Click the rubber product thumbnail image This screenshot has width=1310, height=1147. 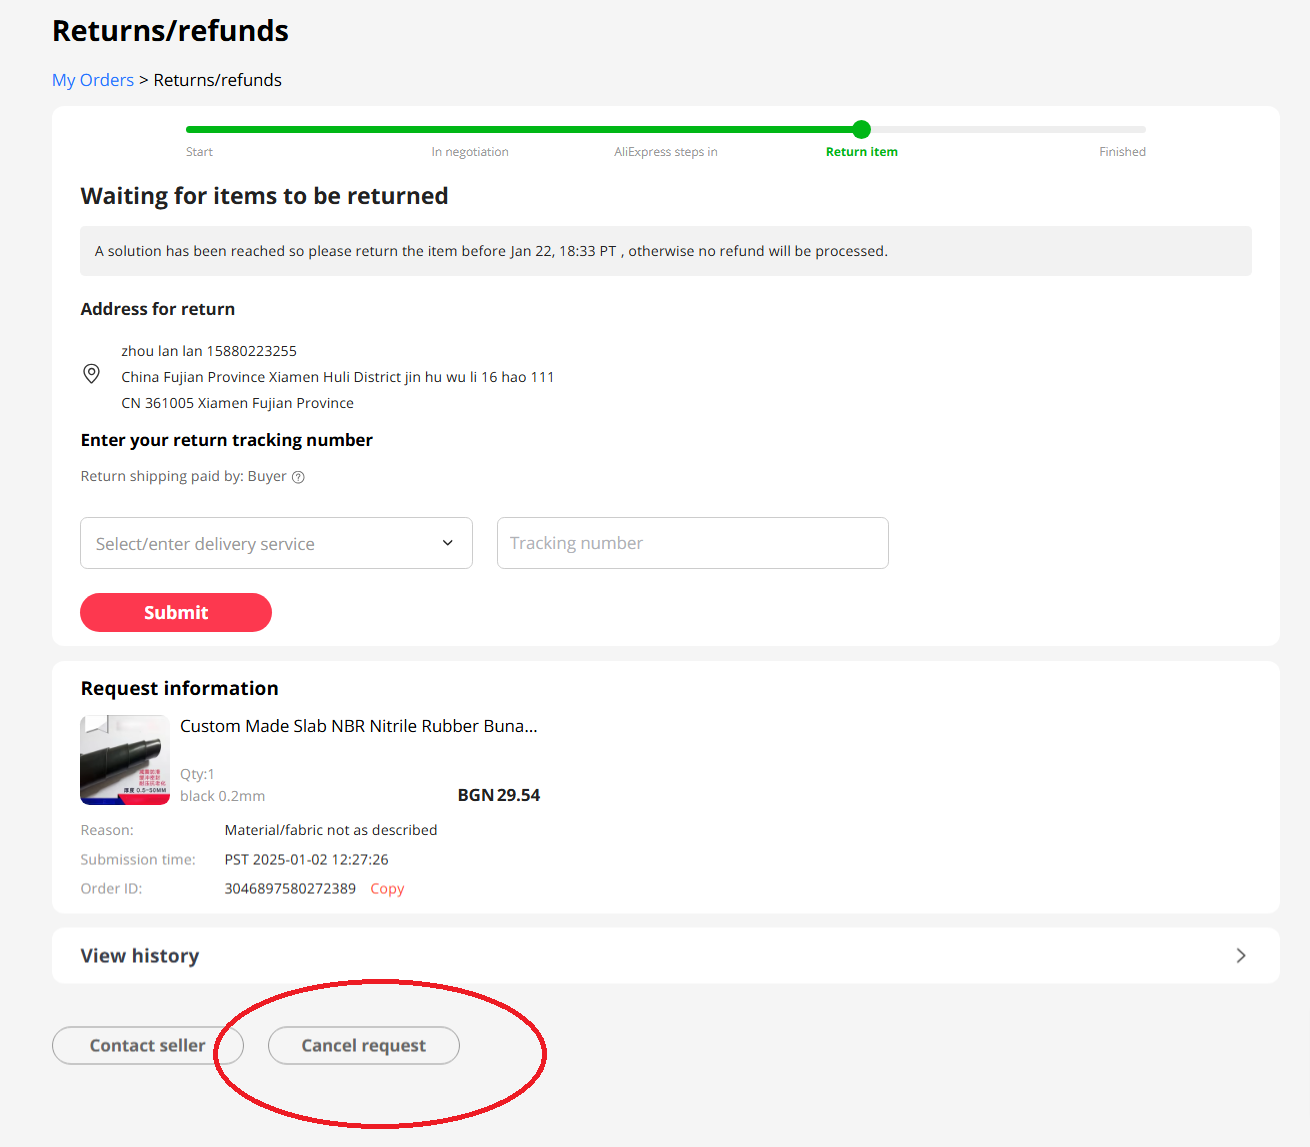click(x=125, y=760)
